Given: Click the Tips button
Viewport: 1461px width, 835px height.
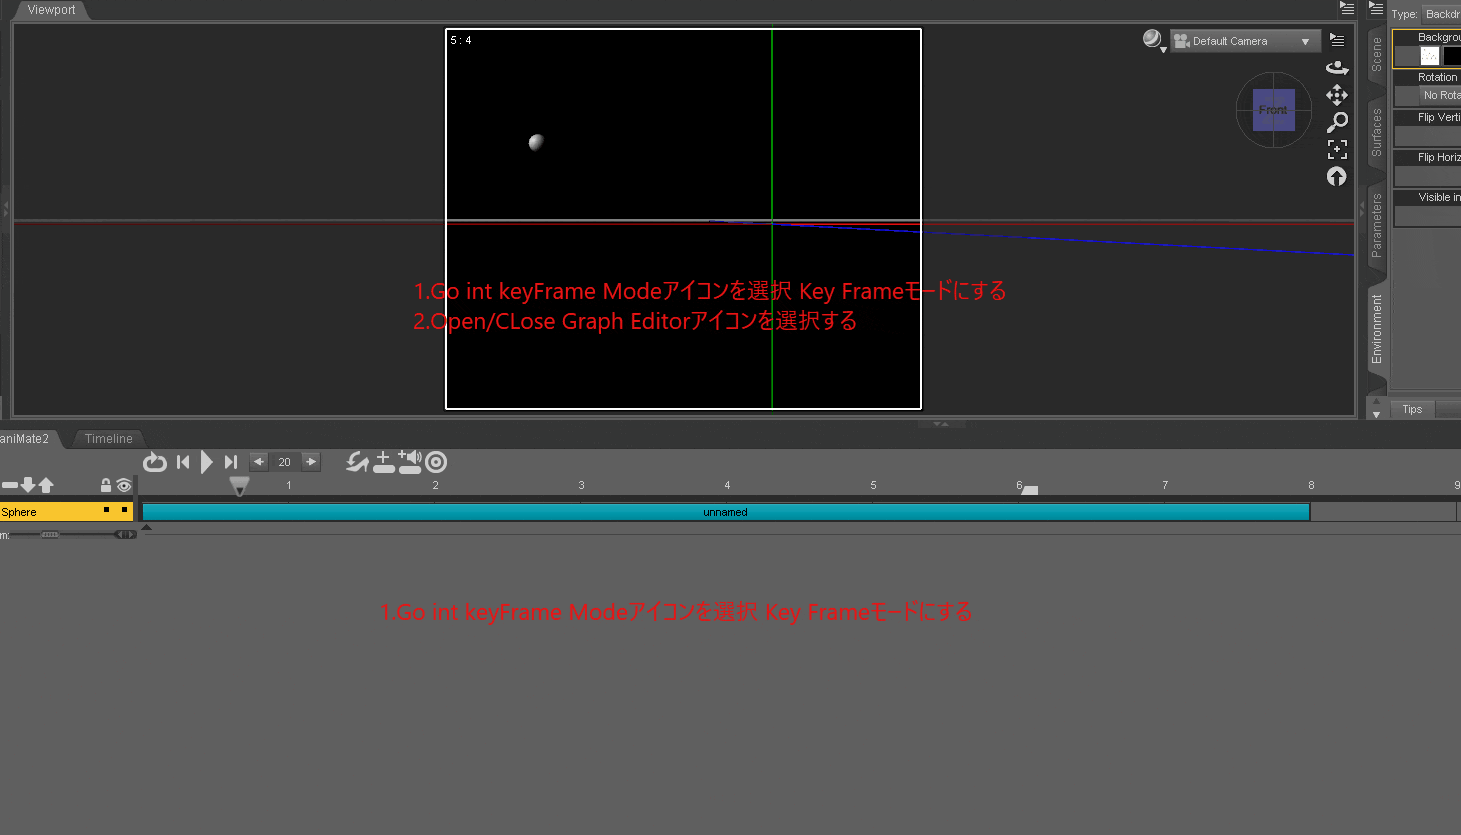Looking at the screenshot, I should pyautogui.click(x=1411, y=408).
